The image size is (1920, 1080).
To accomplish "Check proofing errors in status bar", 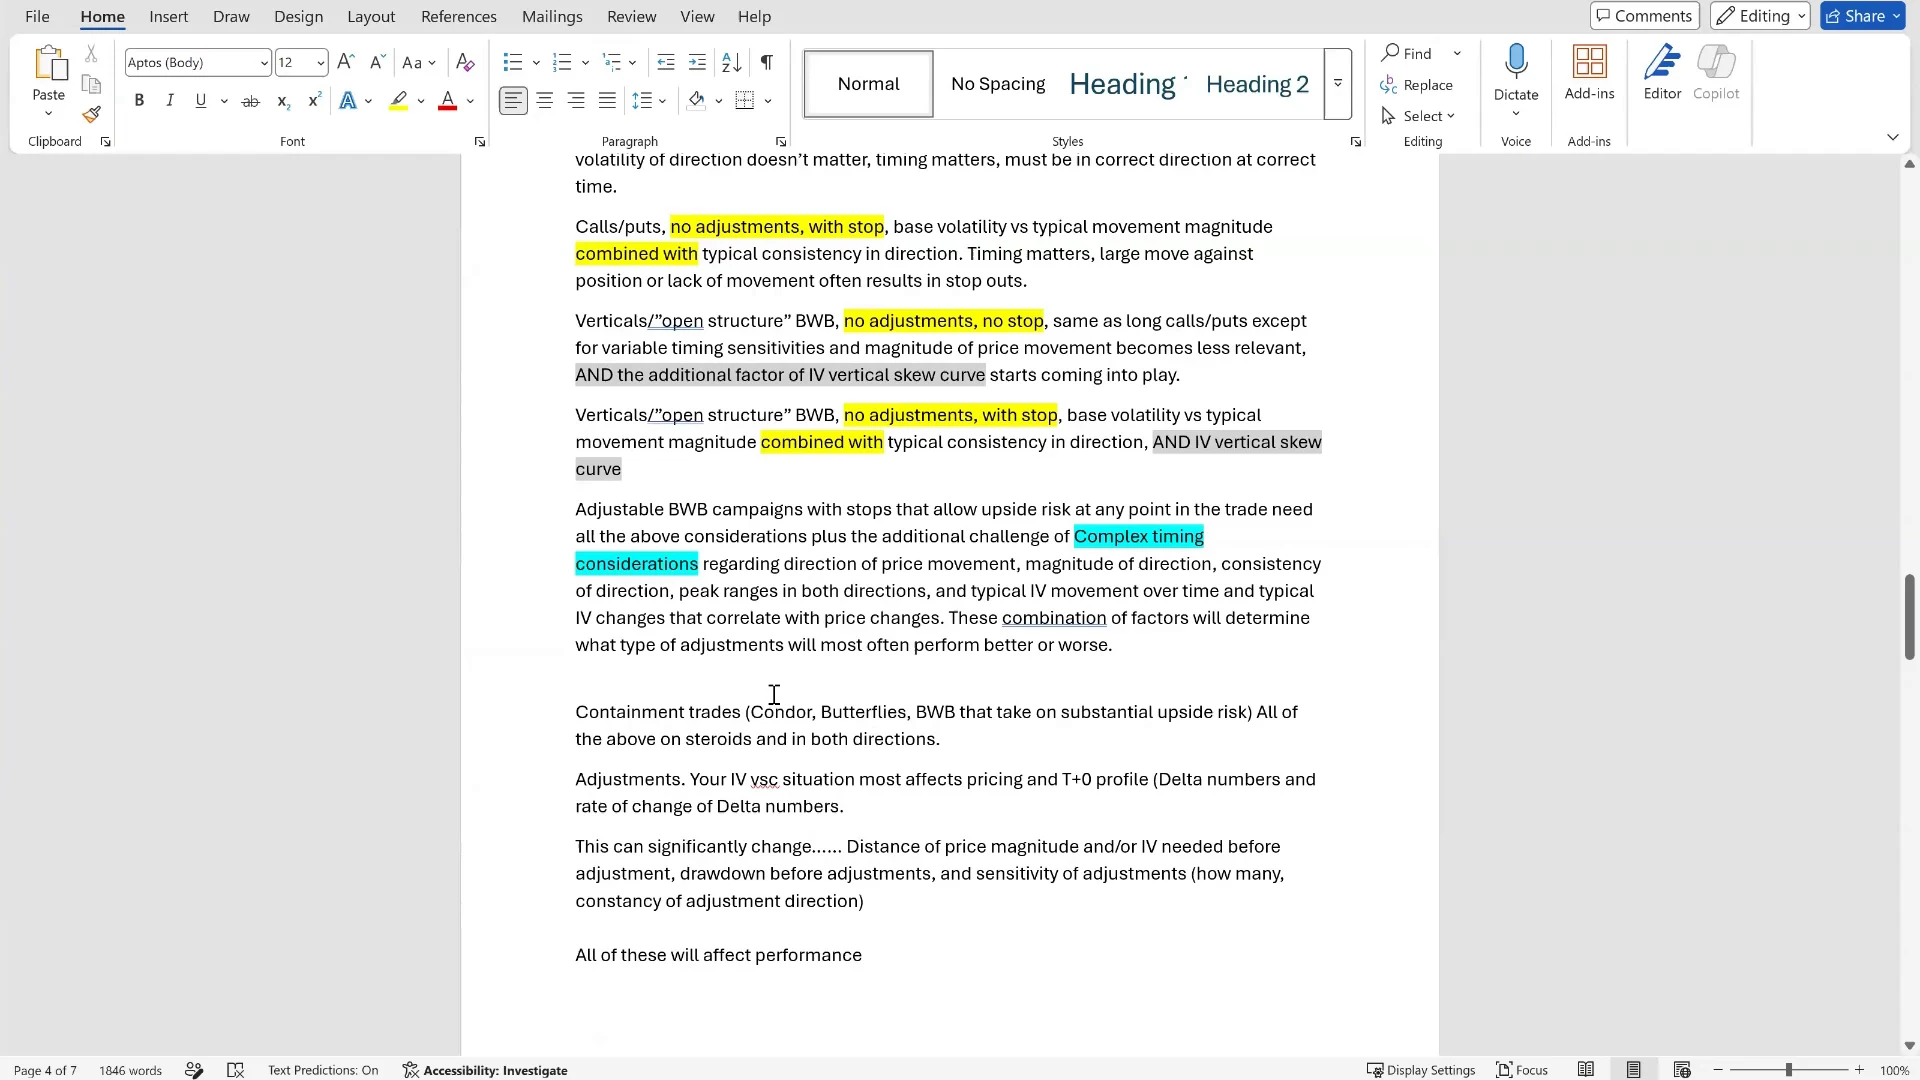I will 194,1070.
